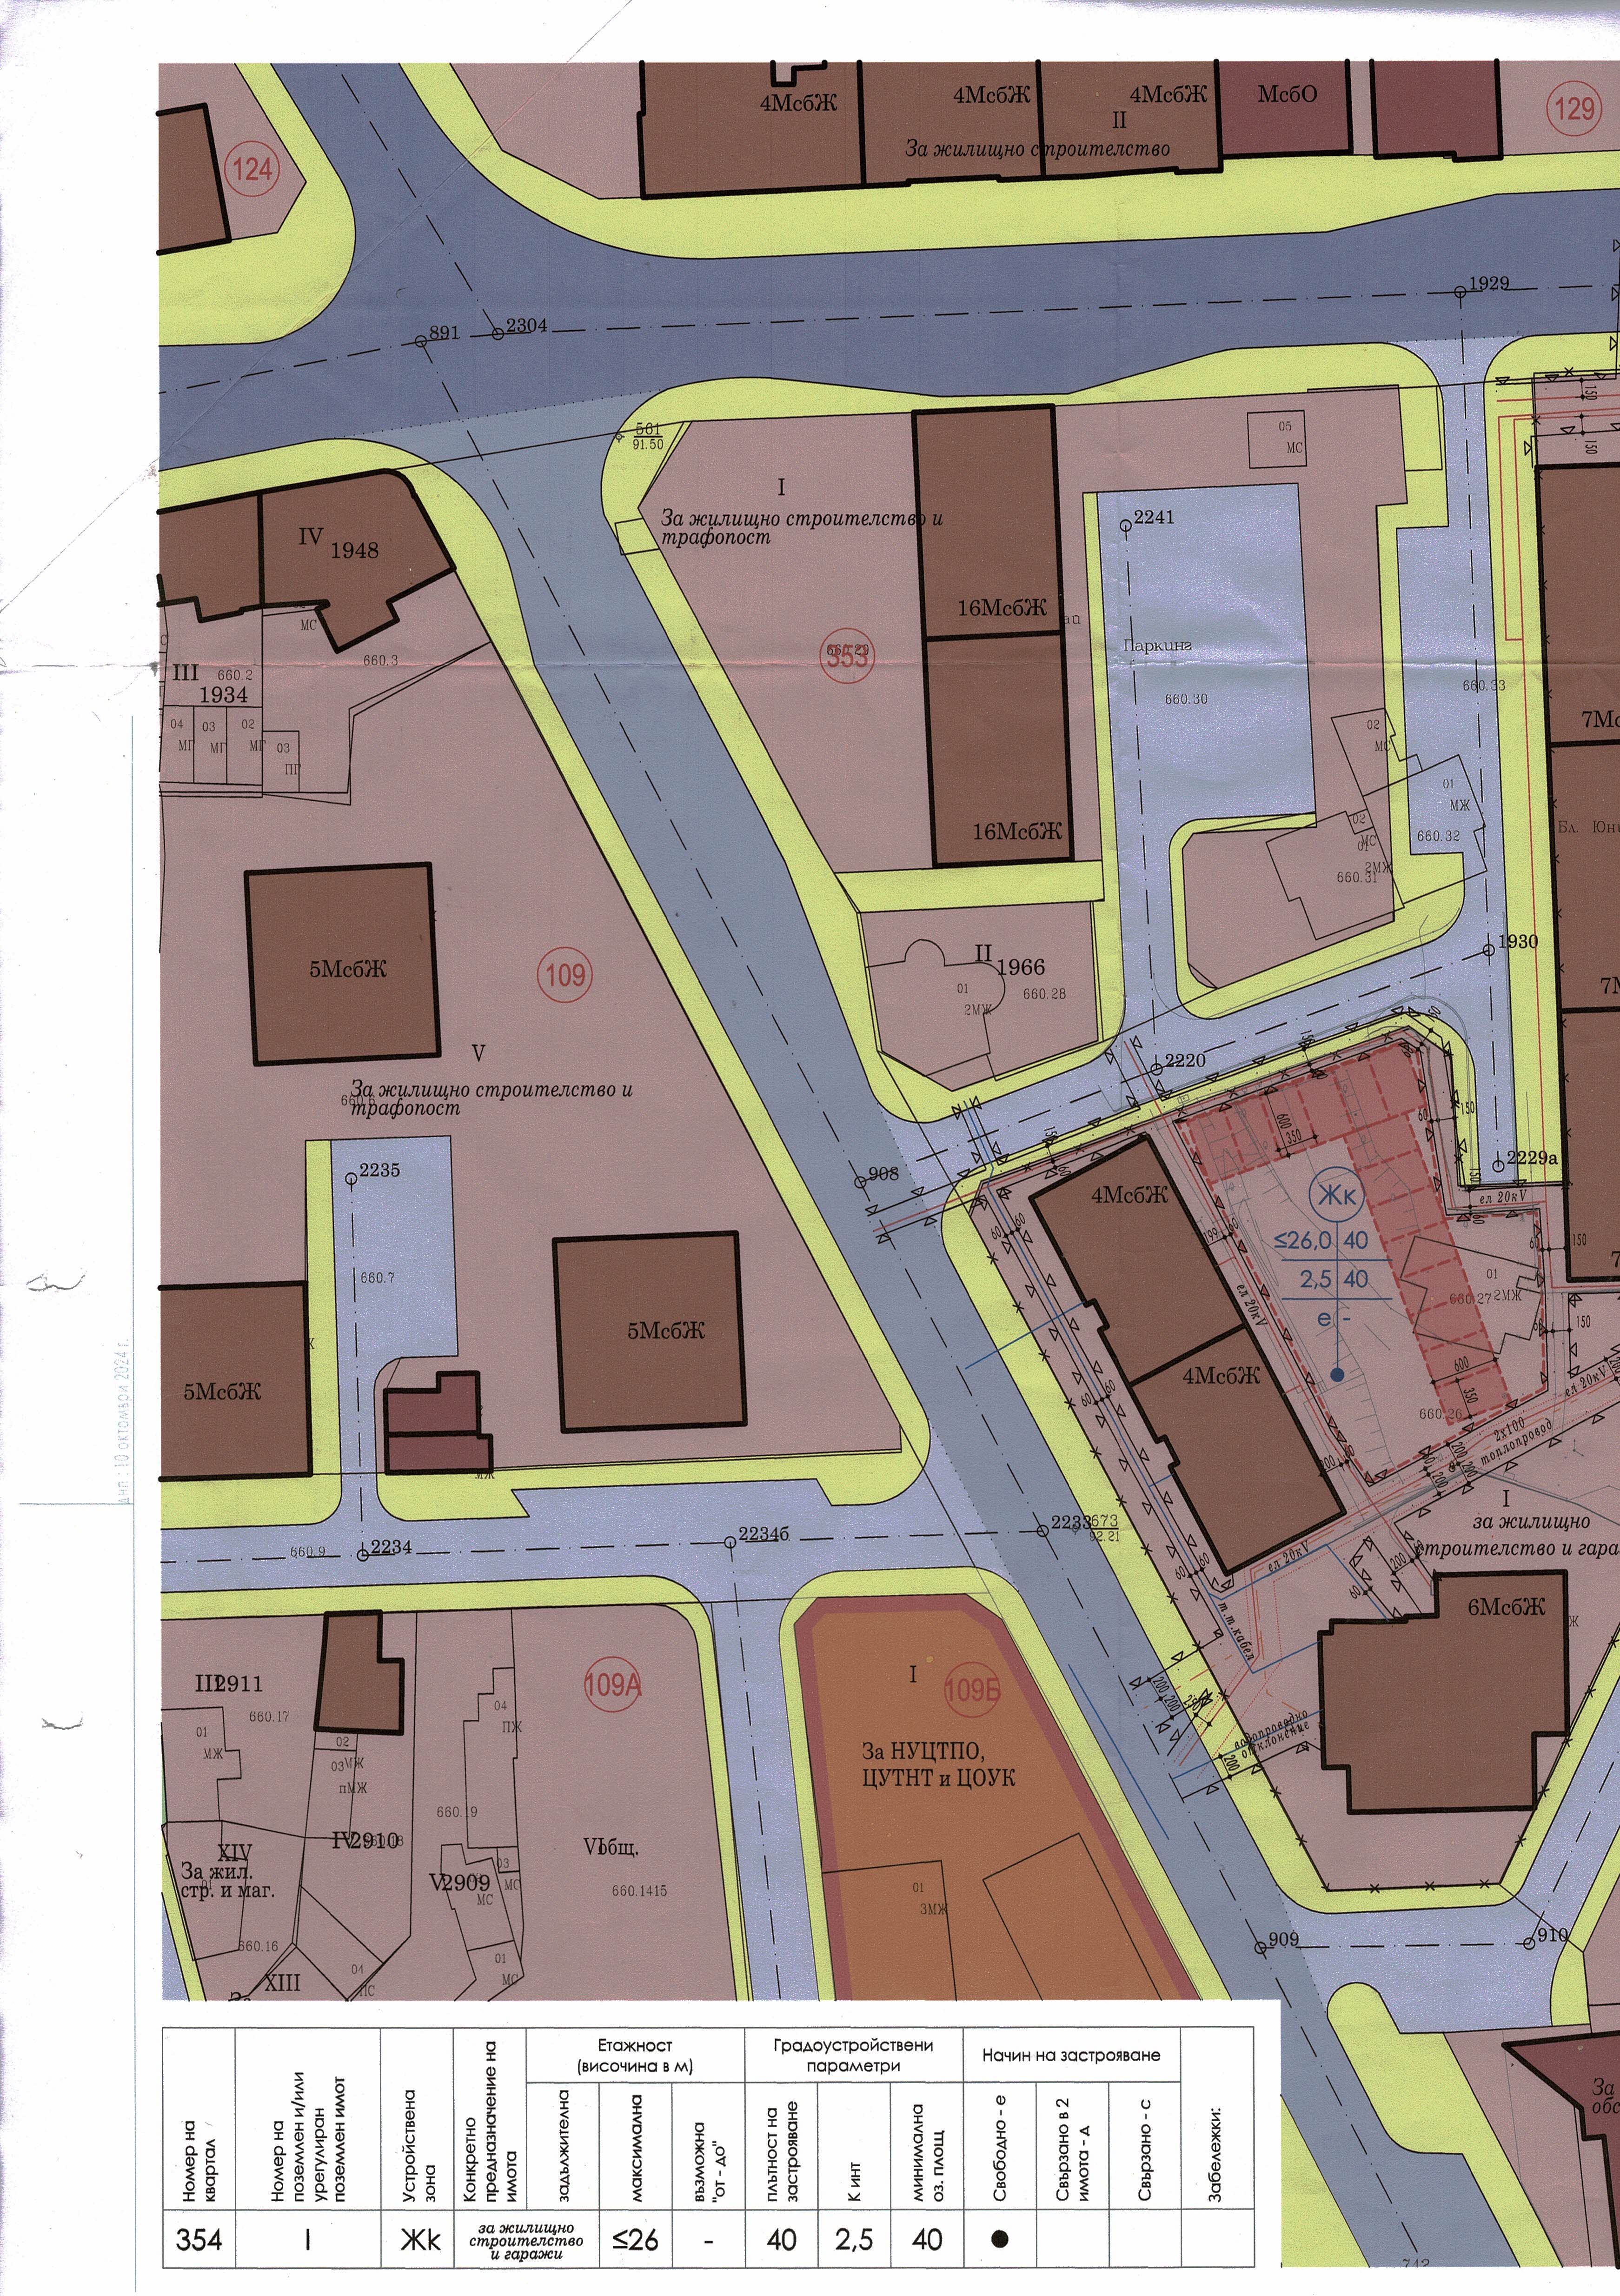This screenshot has width=1620, height=2296.
Task: Click parcel number 660.19
Action: coord(457,1812)
